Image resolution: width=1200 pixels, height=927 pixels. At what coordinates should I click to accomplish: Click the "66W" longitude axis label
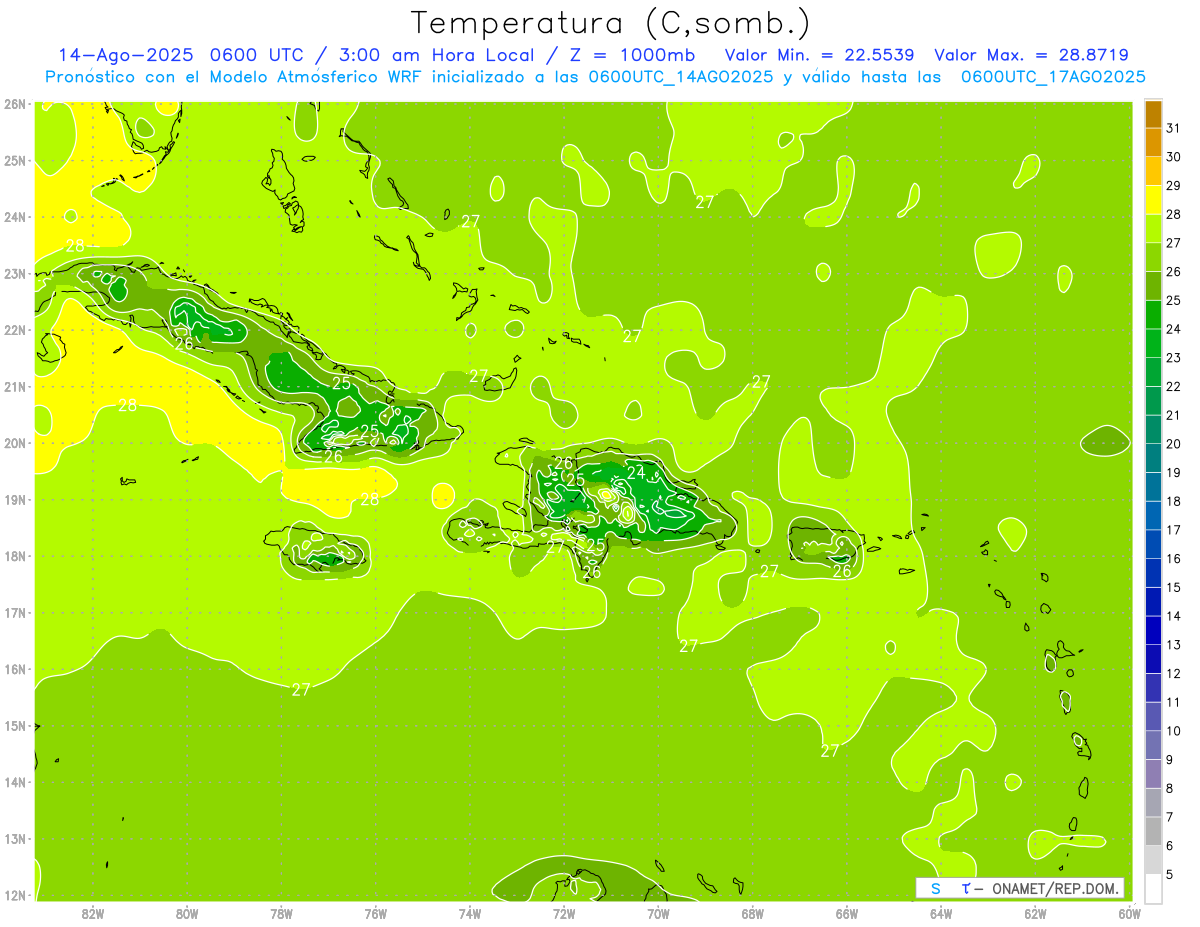[x=846, y=912]
